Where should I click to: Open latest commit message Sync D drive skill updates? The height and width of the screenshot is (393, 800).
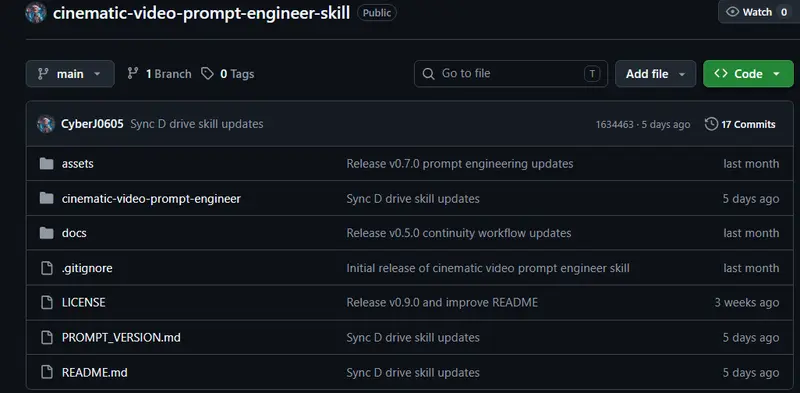(x=197, y=124)
